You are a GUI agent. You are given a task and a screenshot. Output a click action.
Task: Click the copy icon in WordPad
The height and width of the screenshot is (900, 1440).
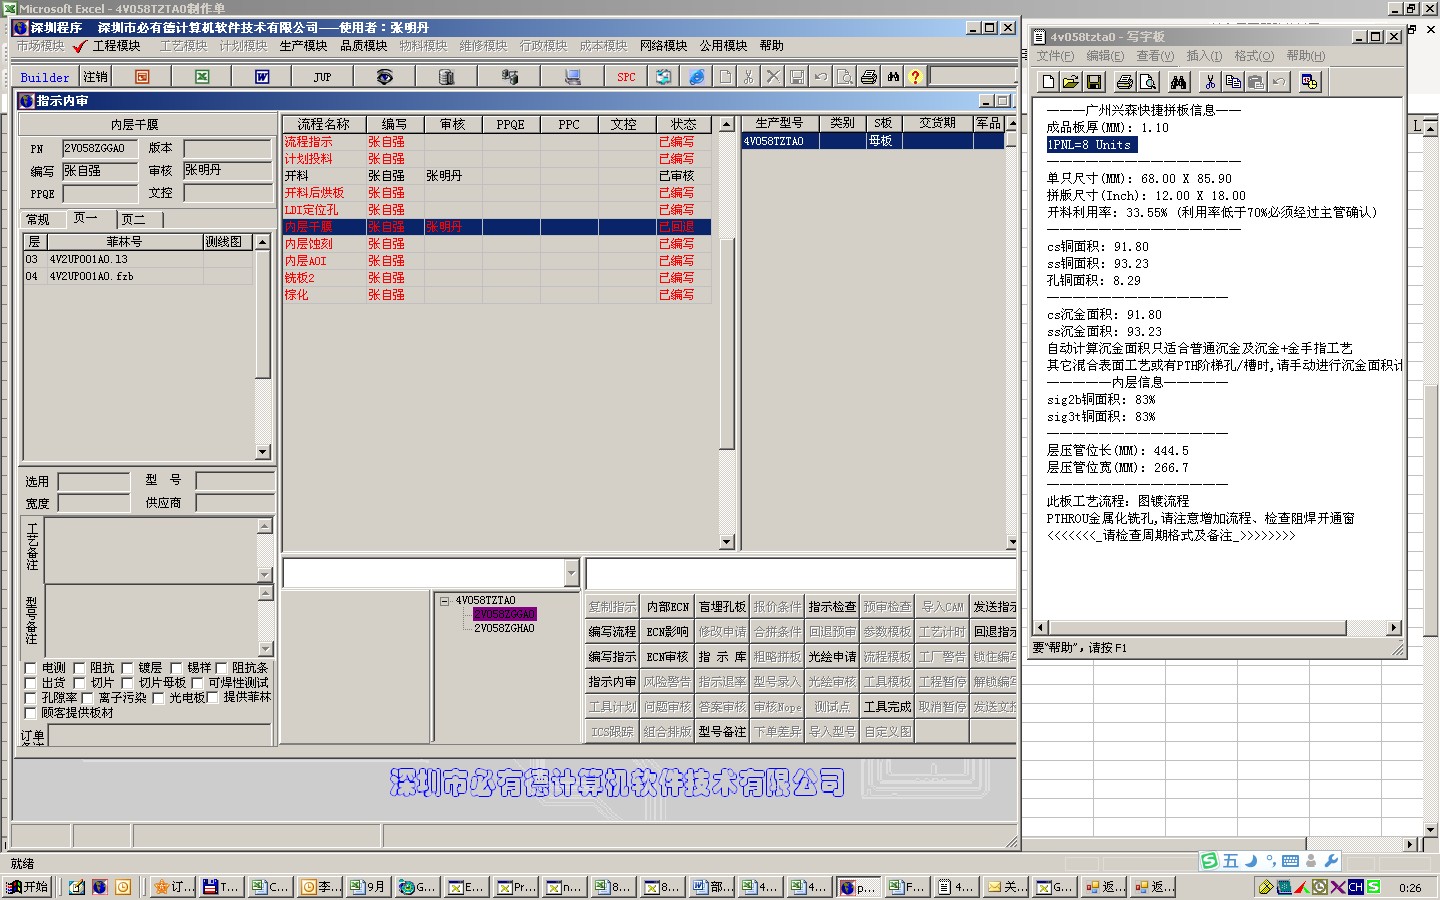coord(1233,82)
